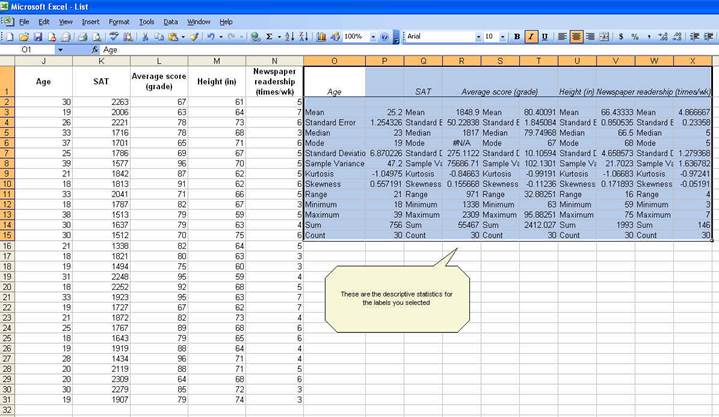
Task: Open the Data menu
Action: click(x=171, y=21)
